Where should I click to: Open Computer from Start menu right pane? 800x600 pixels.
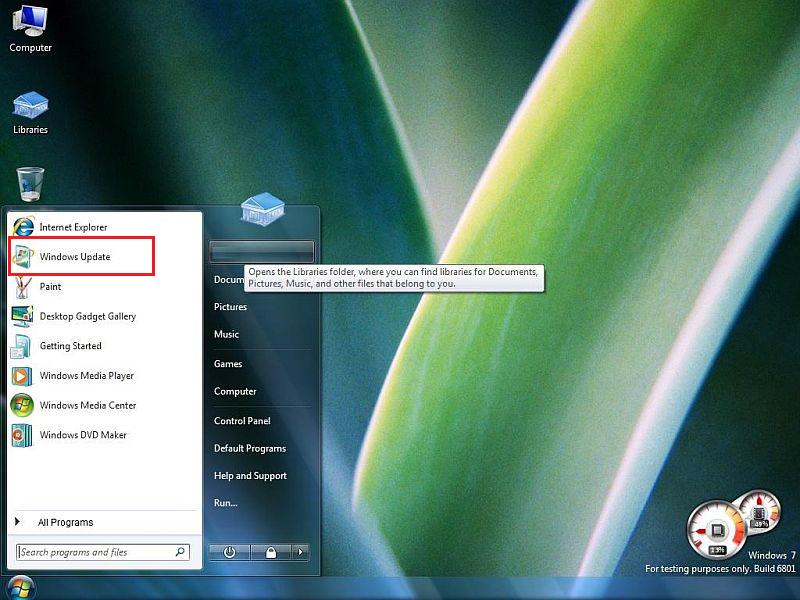point(235,391)
